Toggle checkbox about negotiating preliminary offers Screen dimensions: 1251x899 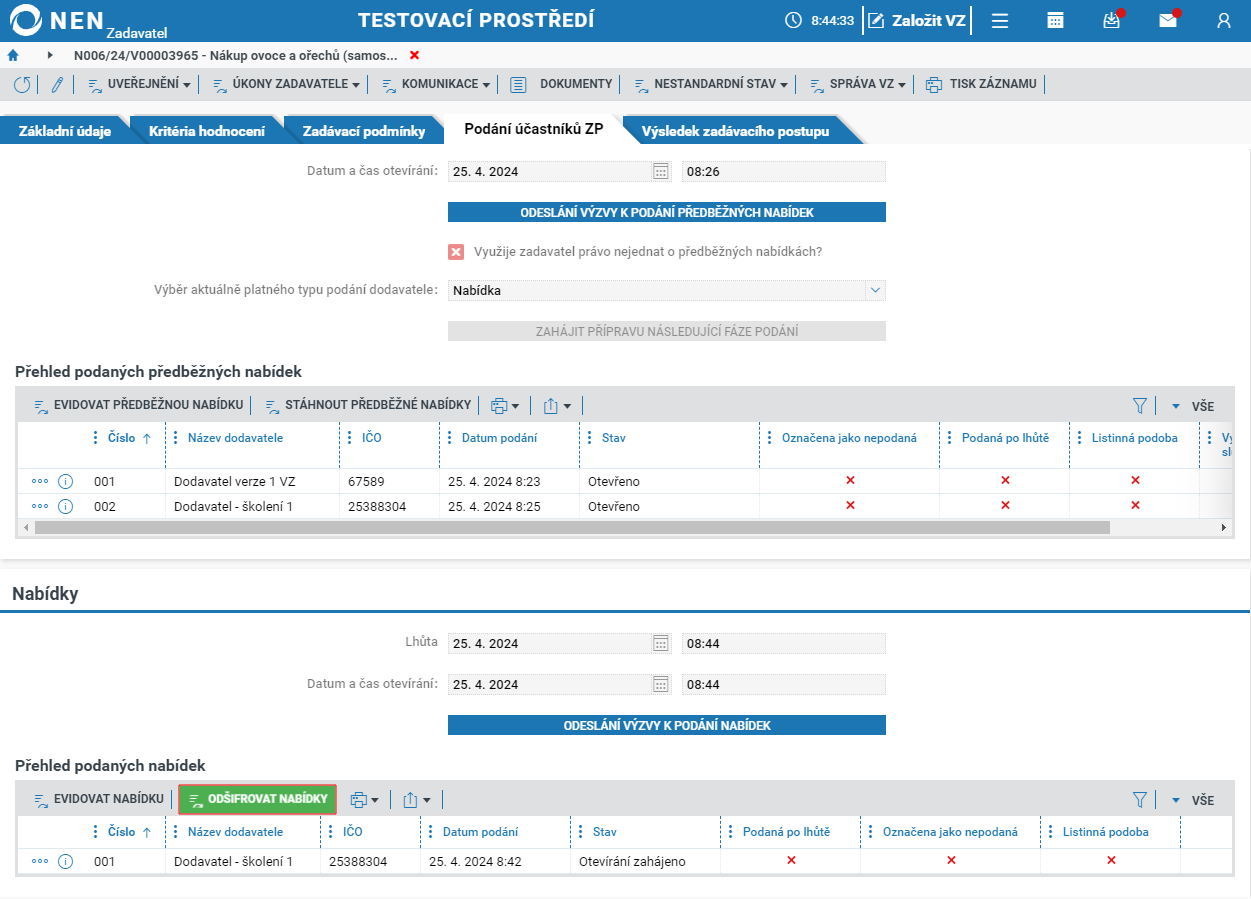point(456,252)
